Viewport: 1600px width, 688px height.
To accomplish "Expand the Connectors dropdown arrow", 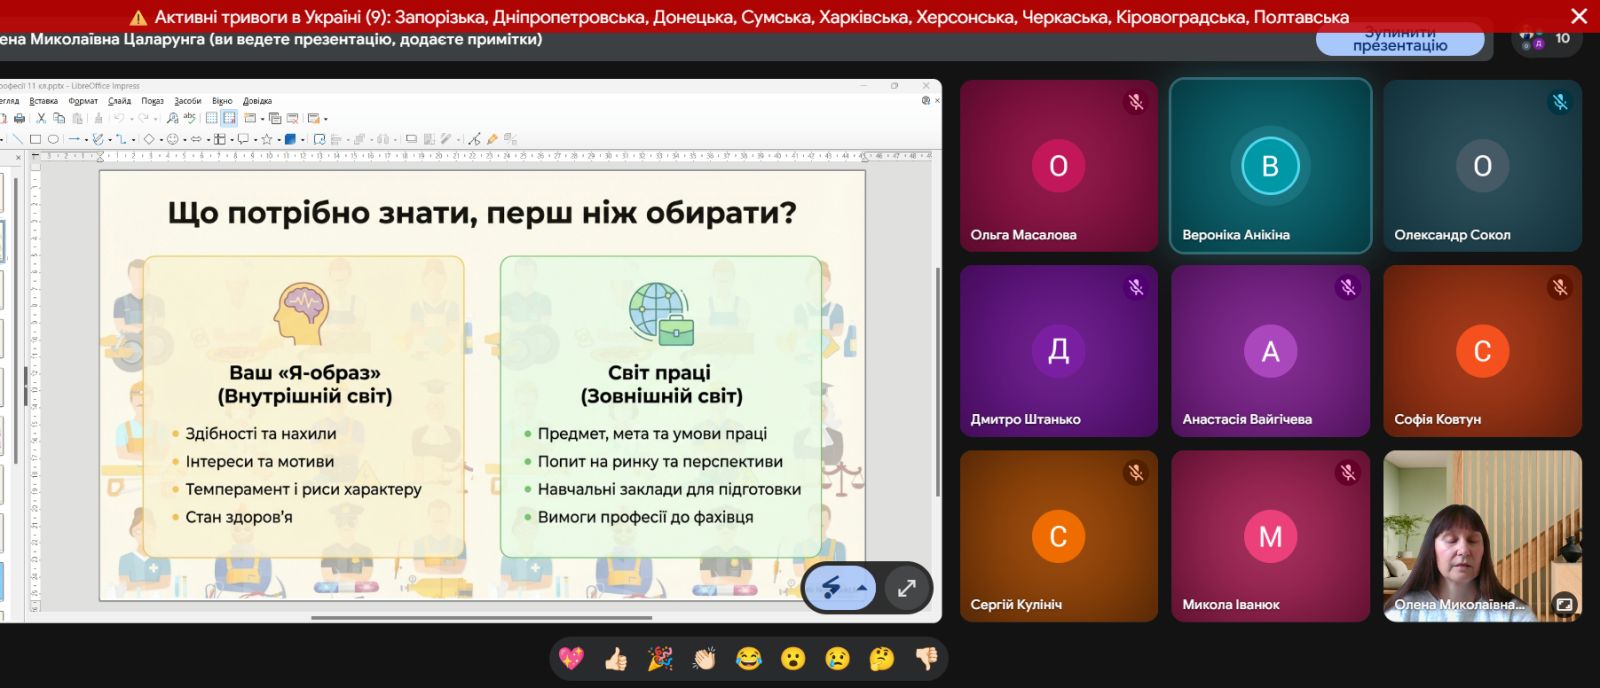I will click(133, 140).
